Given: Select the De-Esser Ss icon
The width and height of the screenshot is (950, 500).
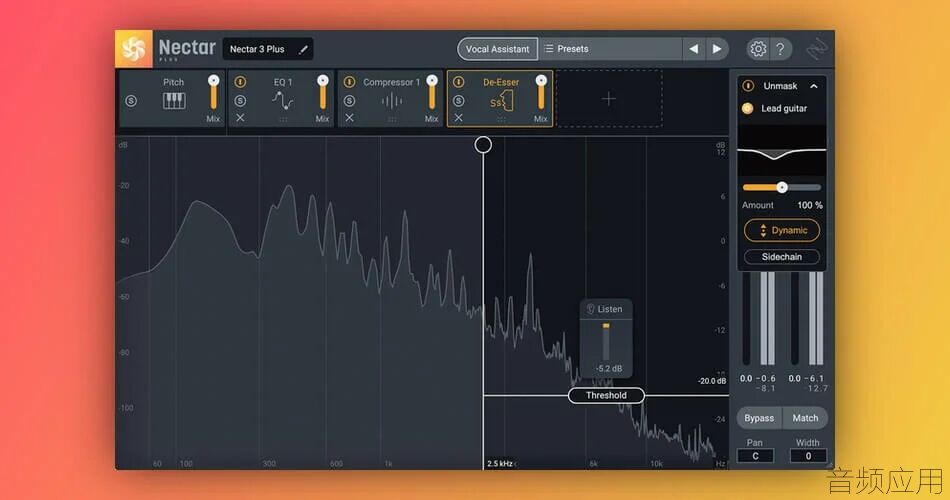Looking at the screenshot, I should tap(501, 101).
